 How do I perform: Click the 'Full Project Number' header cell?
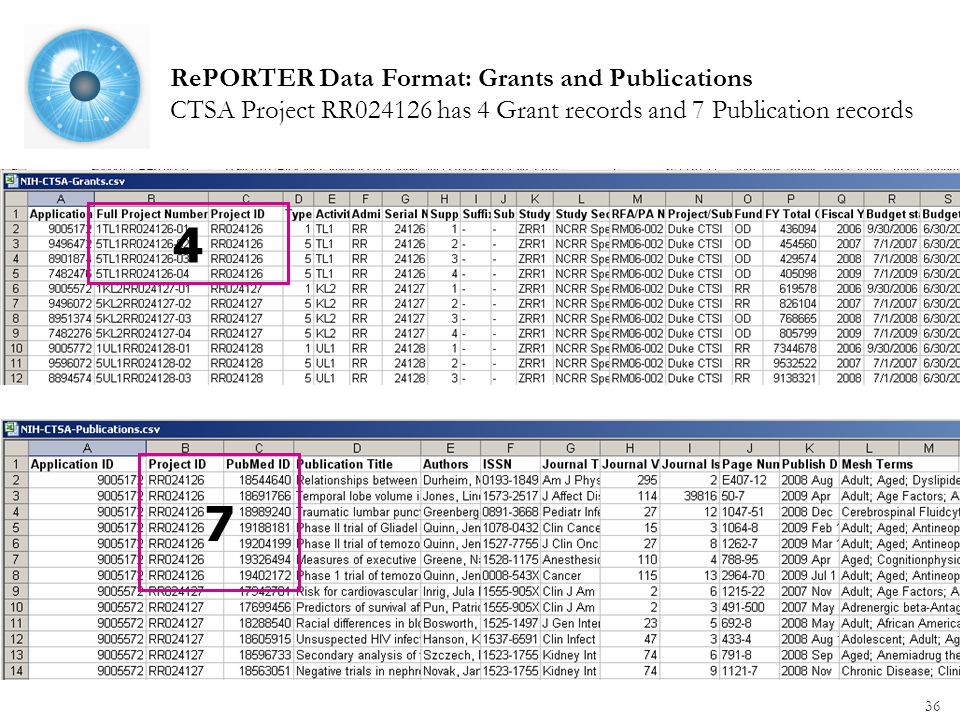[151, 214]
